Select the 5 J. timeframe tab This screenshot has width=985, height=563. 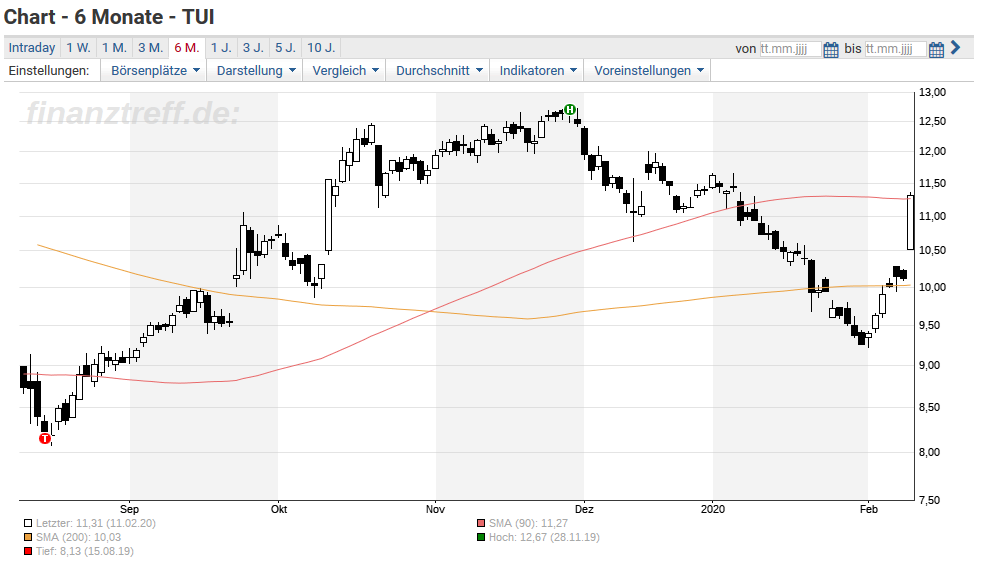pyautogui.click(x=285, y=48)
